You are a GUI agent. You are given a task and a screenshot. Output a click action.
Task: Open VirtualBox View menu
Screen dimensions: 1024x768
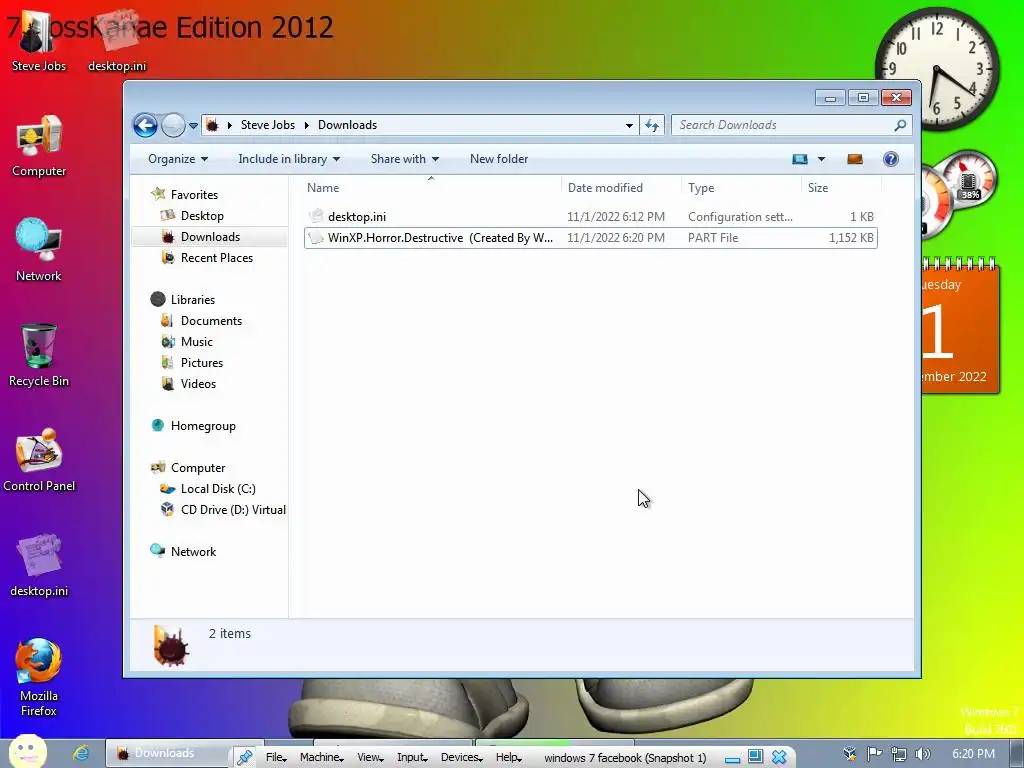click(x=370, y=757)
